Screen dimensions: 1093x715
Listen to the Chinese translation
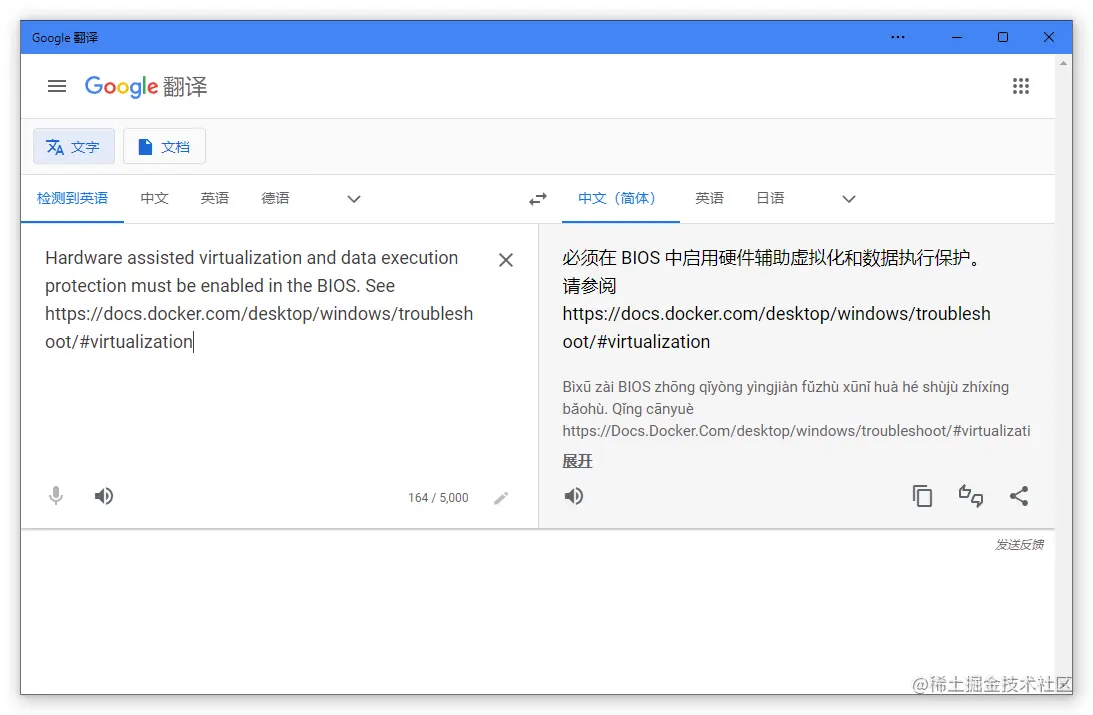click(x=574, y=496)
